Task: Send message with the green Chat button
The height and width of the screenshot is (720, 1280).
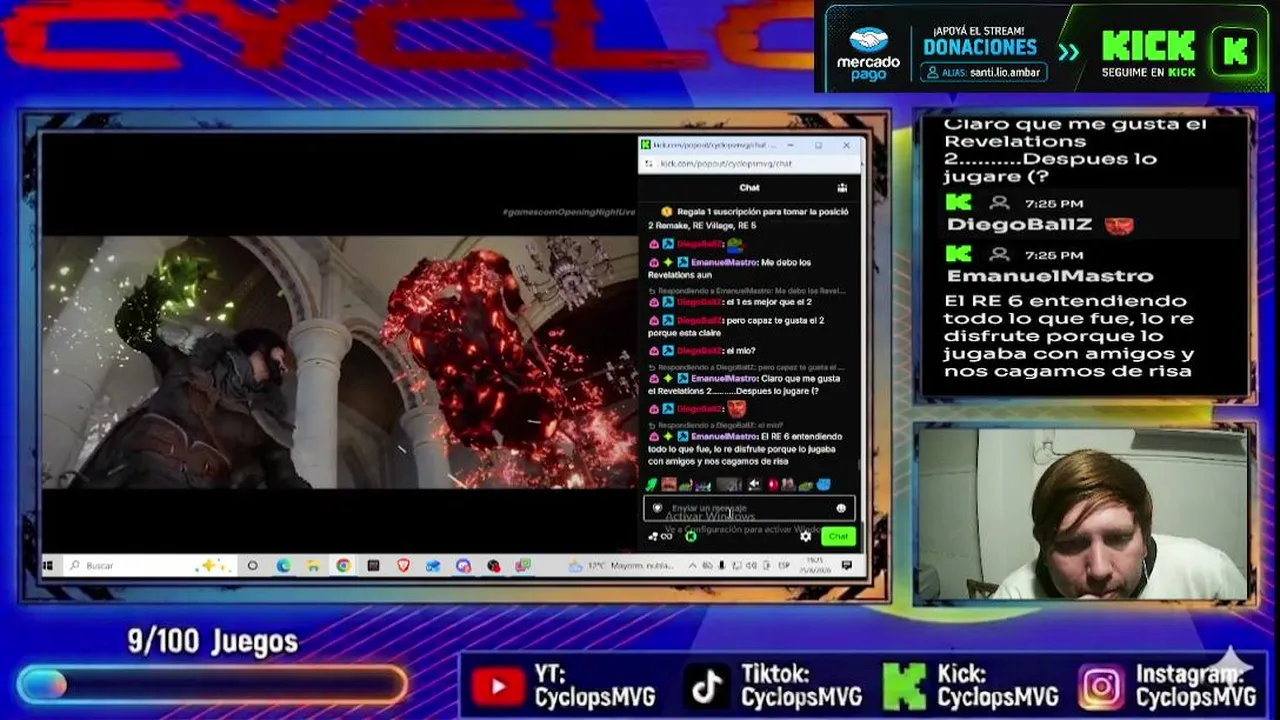Action: pos(838,537)
